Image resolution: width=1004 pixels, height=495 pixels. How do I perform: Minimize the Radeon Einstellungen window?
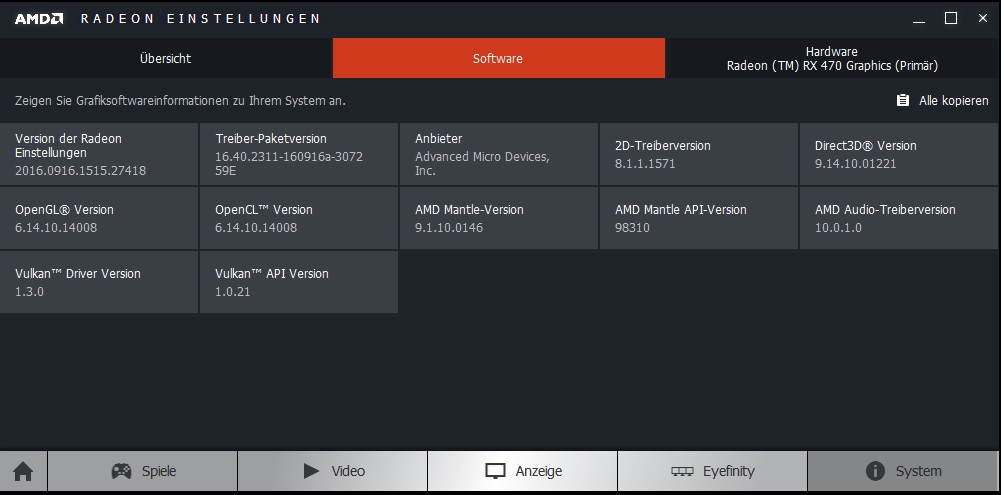tap(919, 19)
